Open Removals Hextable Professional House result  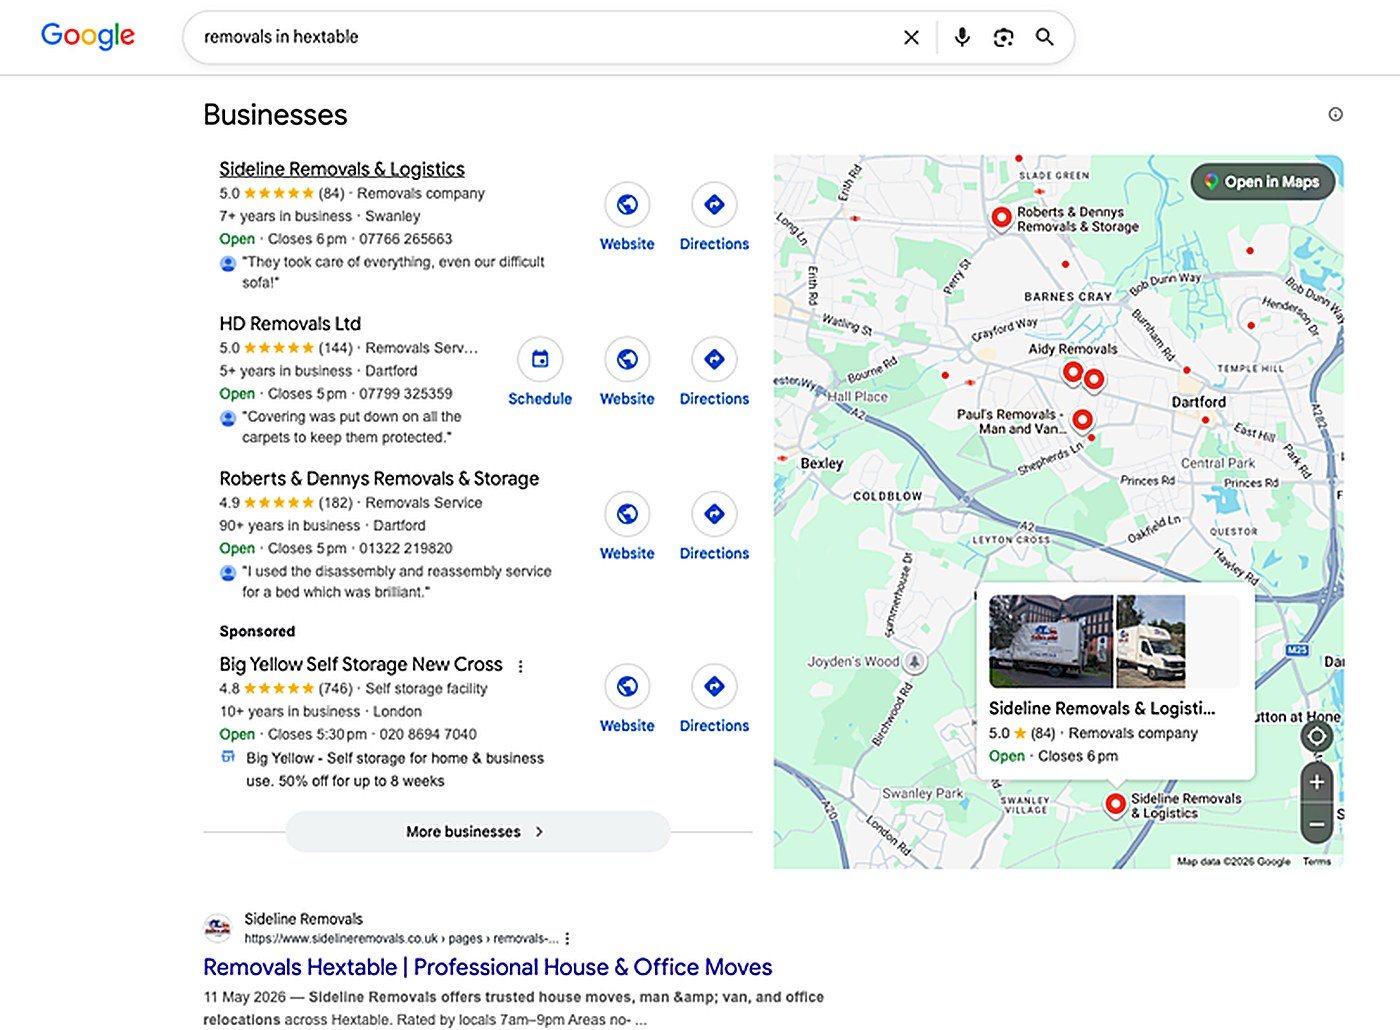tap(488, 967)
